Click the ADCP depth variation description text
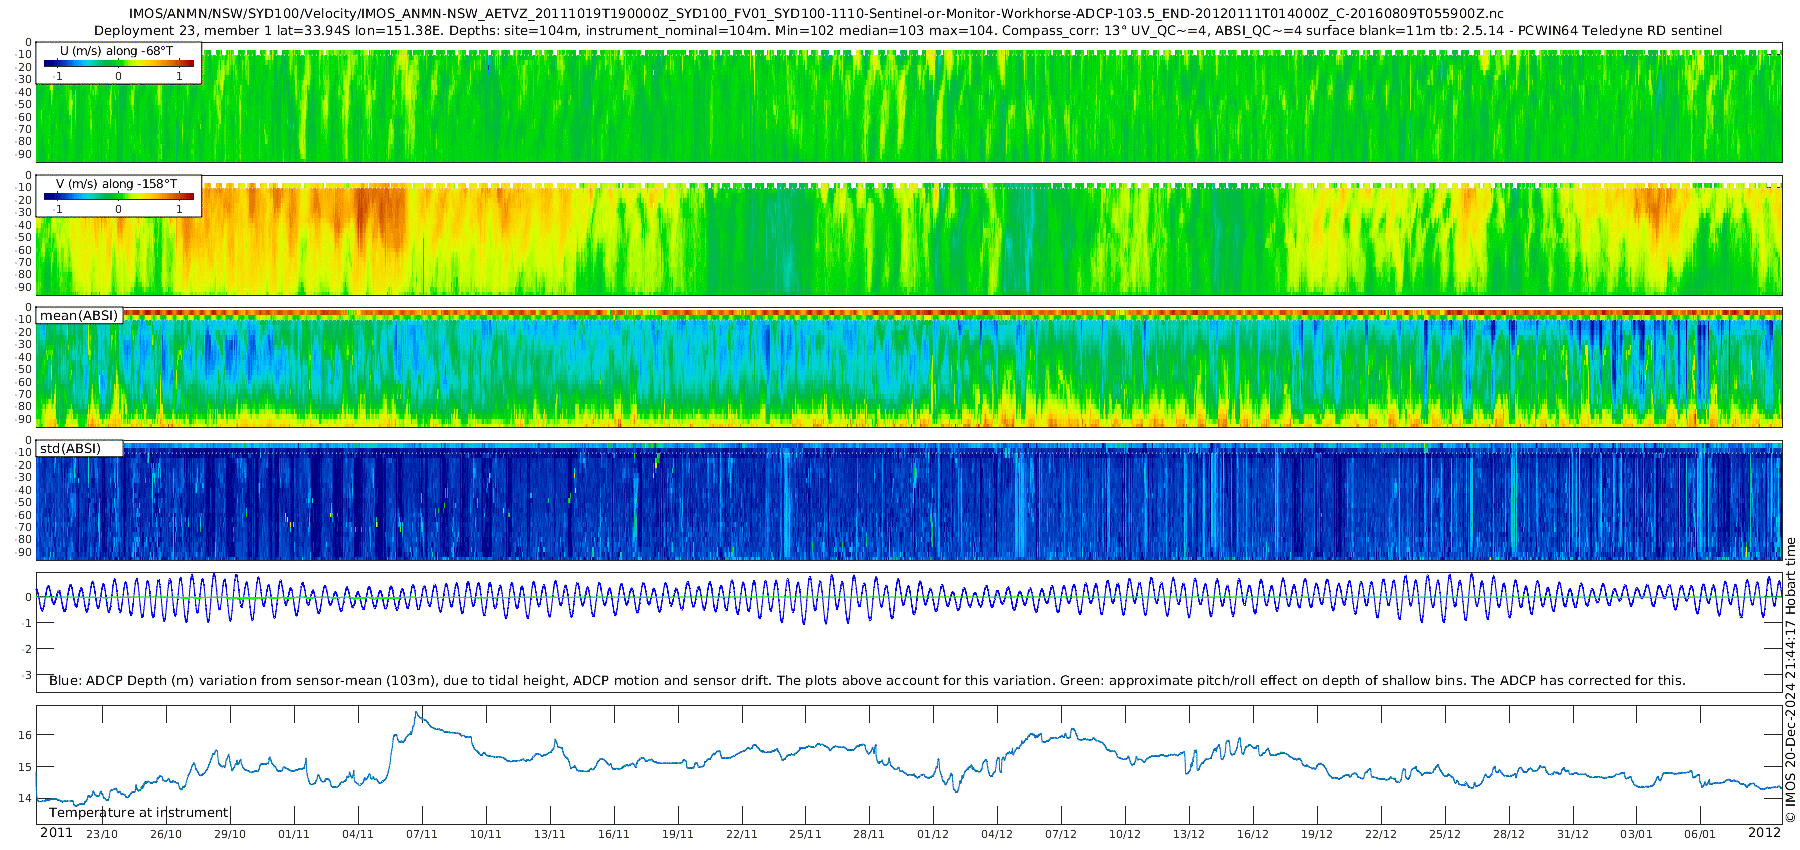Screen dimensions: 1800x850 tap(866, 681)
